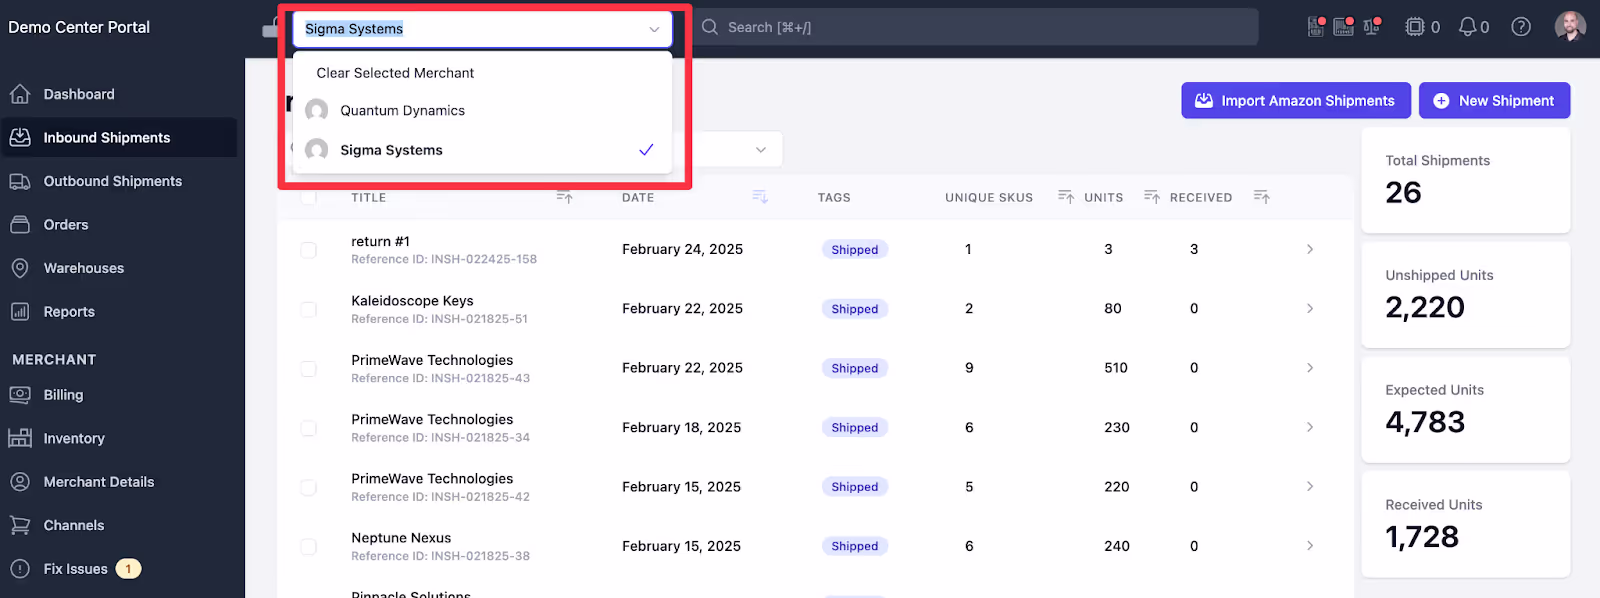Viewport: 1600px width, 598px height.
Task: Click the Warehouses location pin icon
Action: click(20, 268)
